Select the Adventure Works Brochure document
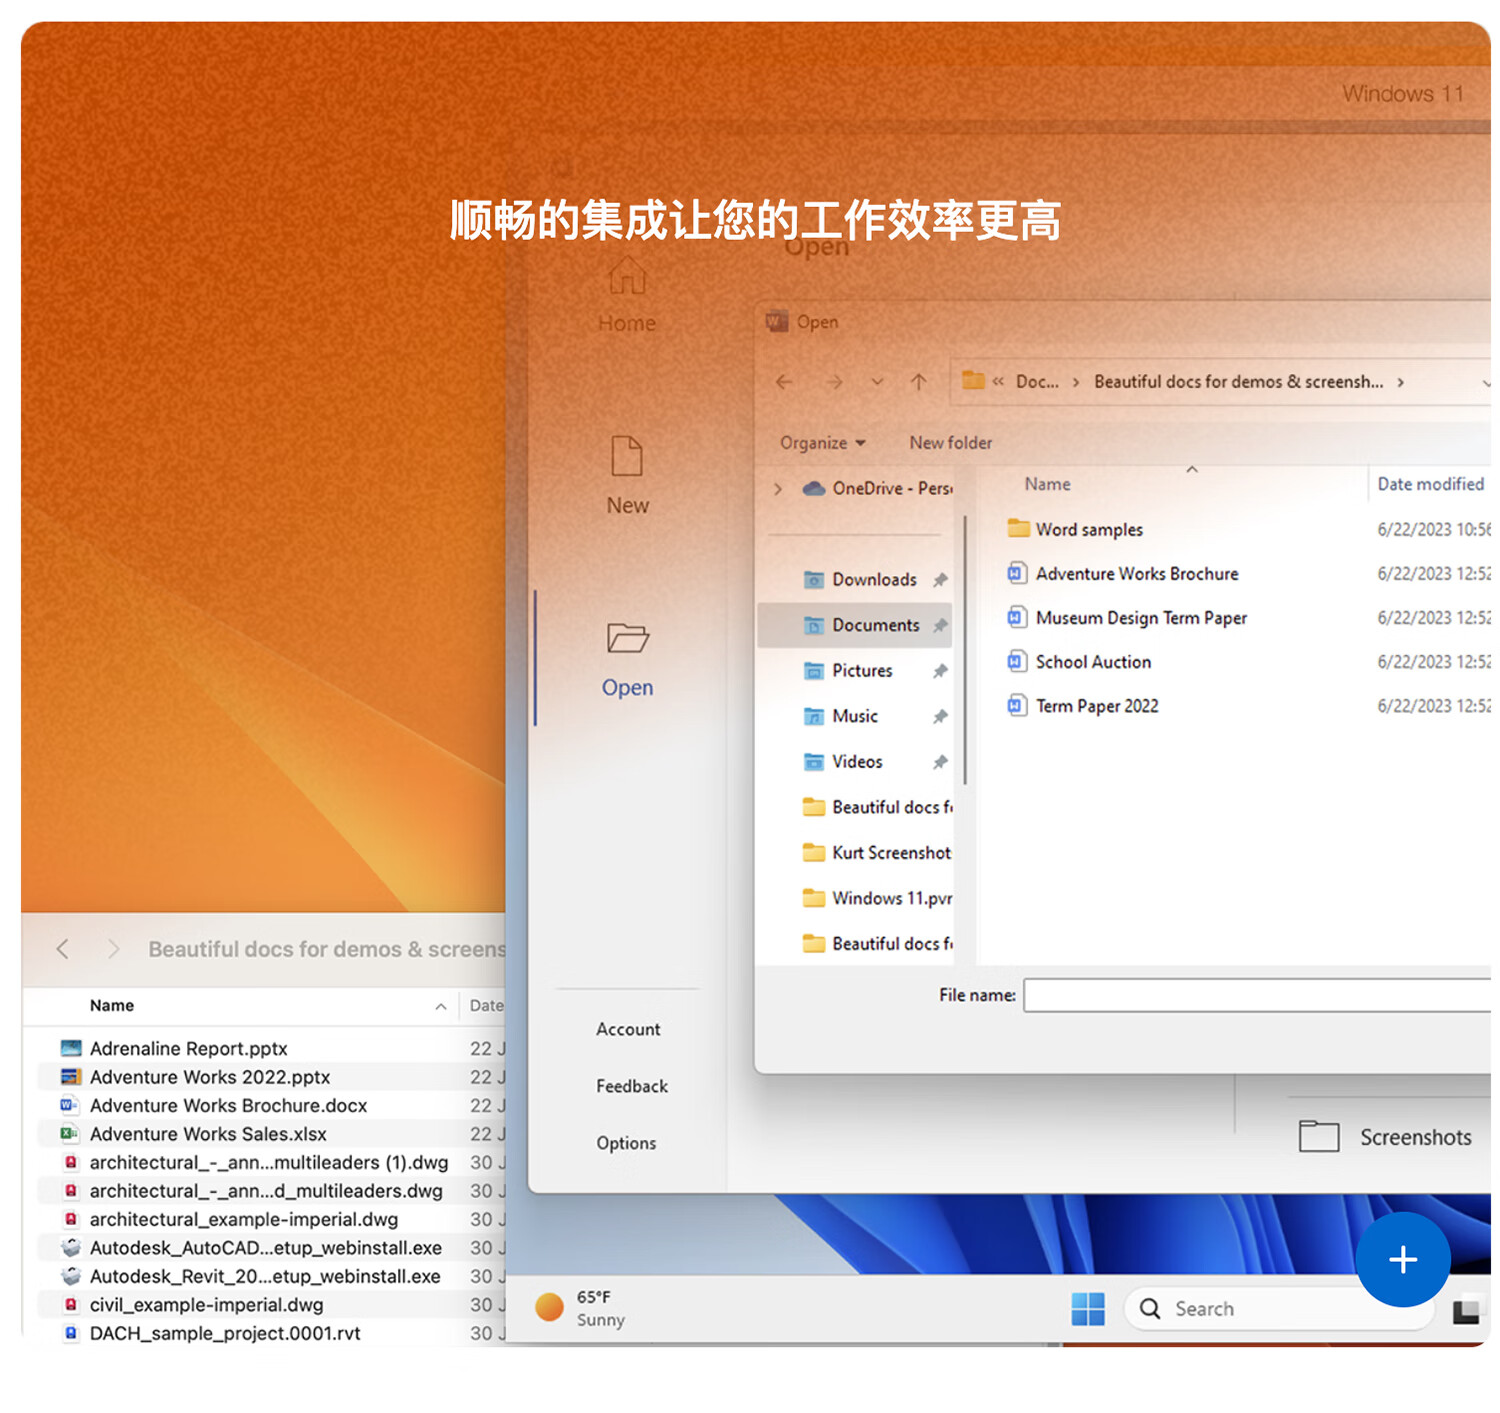Image resolution: width=1500 pixels, height=1413 pixels. point(1123,574)
